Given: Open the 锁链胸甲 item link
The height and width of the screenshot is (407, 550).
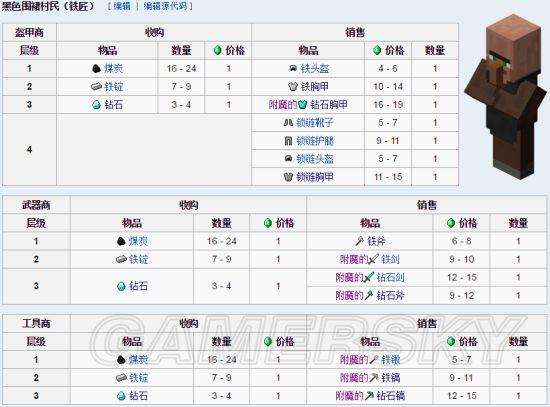Looking at the screenshot, I should pos(315,177).
